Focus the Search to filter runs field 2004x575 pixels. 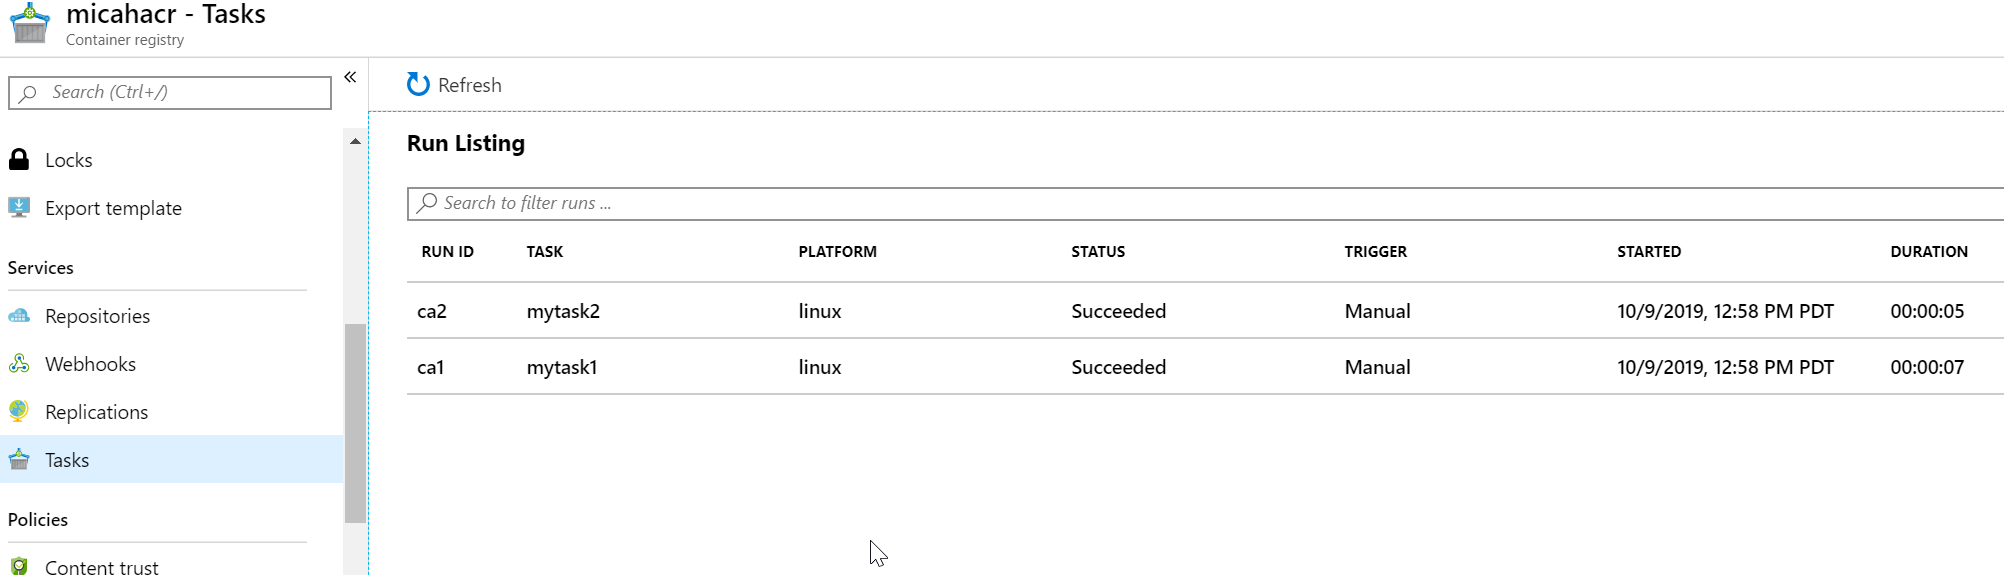tap(1205, 203)
